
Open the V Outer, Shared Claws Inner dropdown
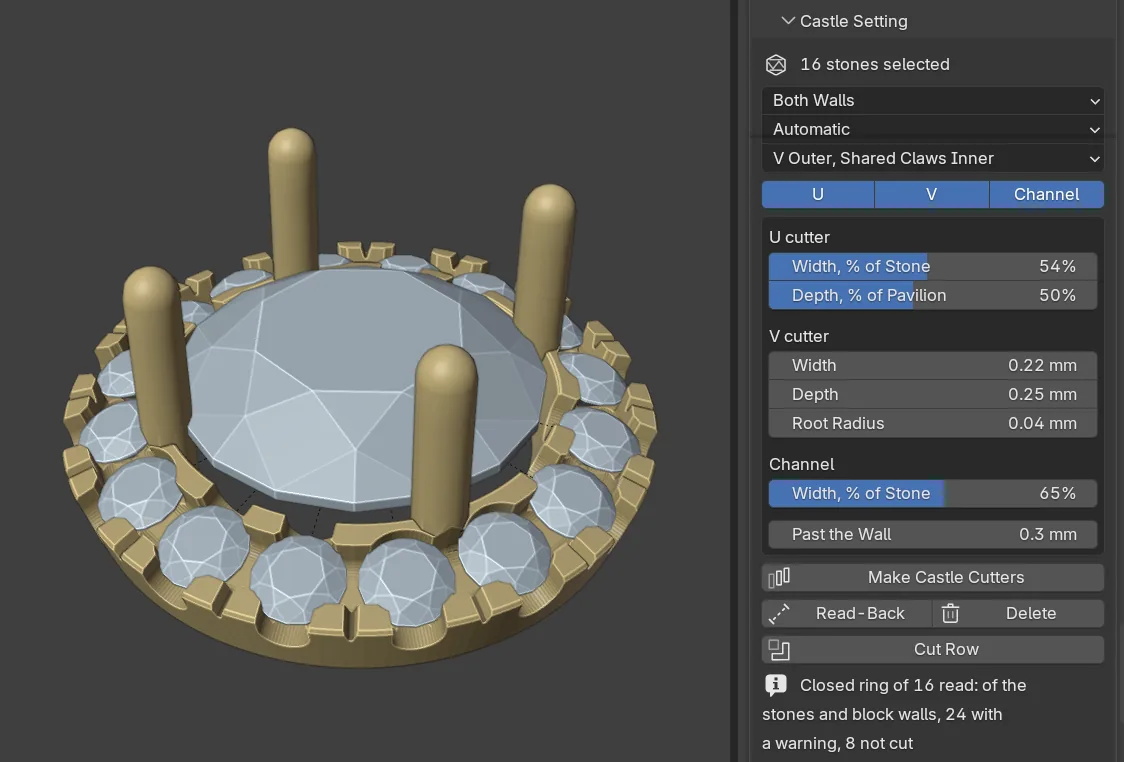933,158
